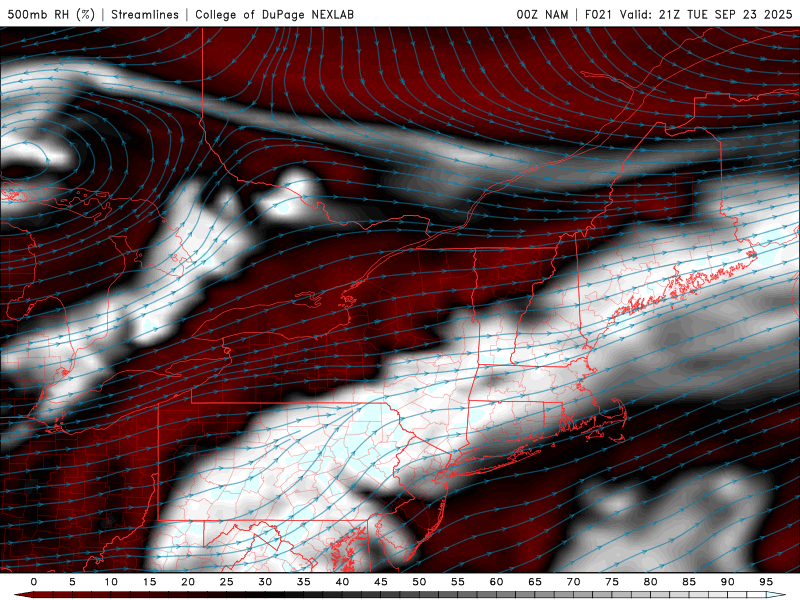
Task: Click the 'F021' forecast hour label
Action: point(598,14)
